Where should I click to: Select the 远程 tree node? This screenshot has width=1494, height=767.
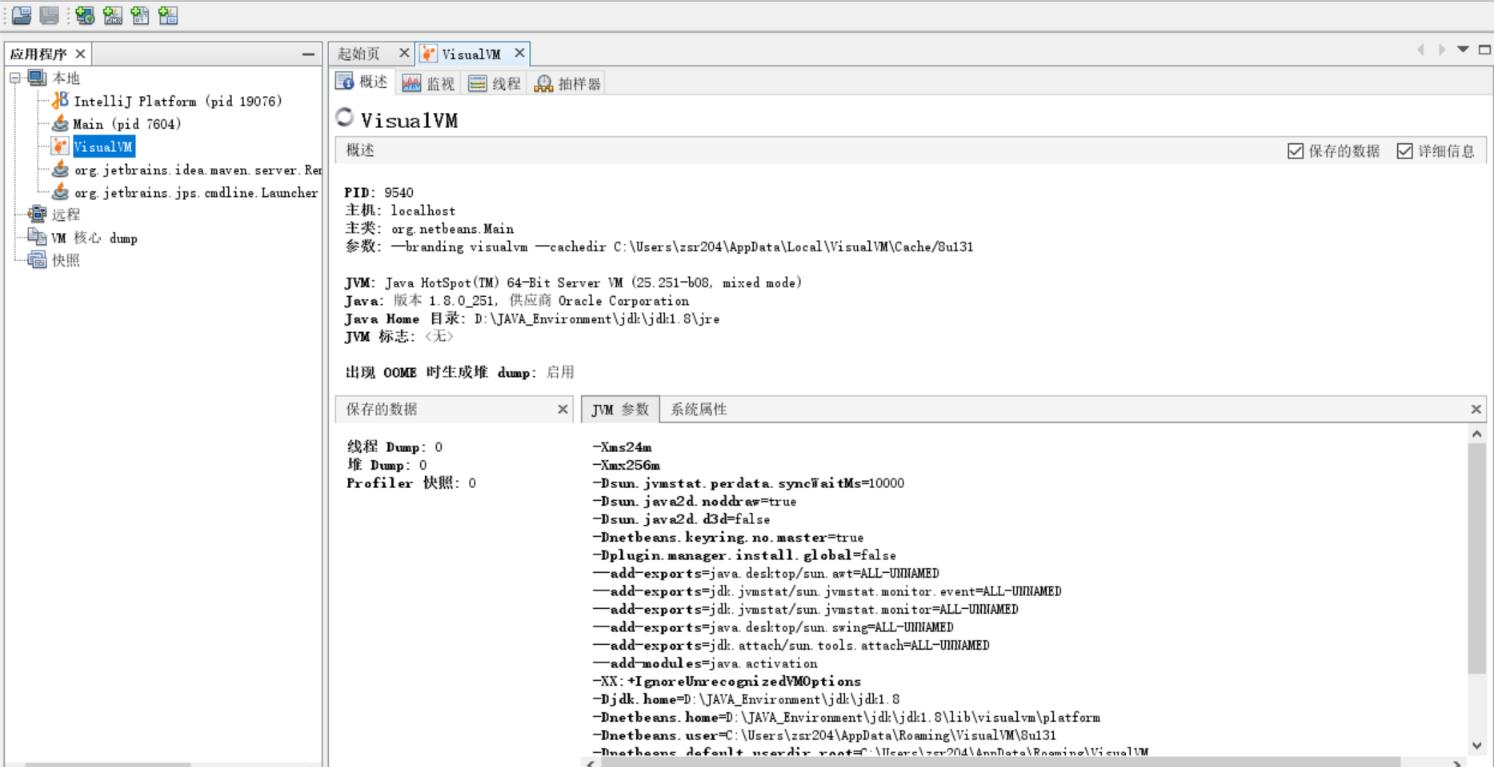(65, 214)
